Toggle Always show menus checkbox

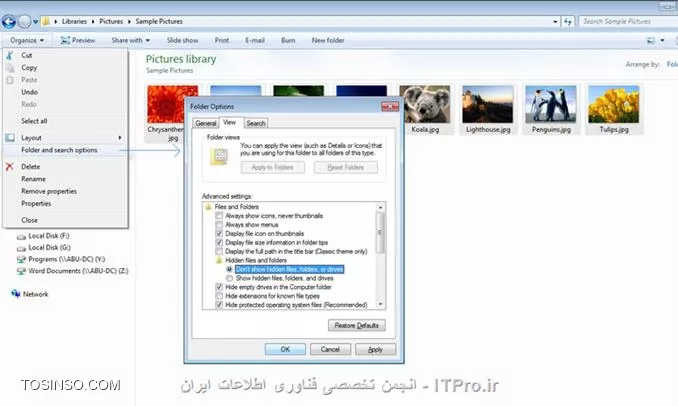pyautogui.click(x=219, y=225)
